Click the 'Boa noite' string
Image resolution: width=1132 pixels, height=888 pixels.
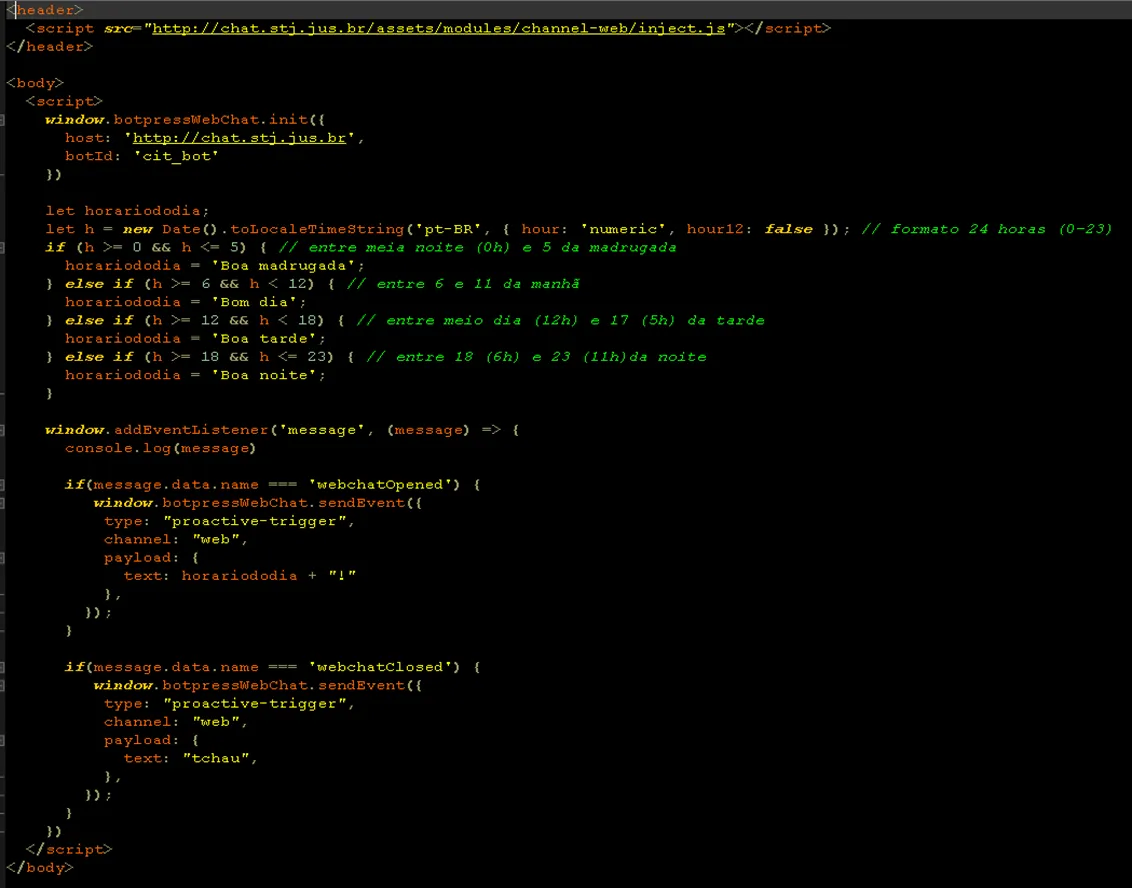264,375
